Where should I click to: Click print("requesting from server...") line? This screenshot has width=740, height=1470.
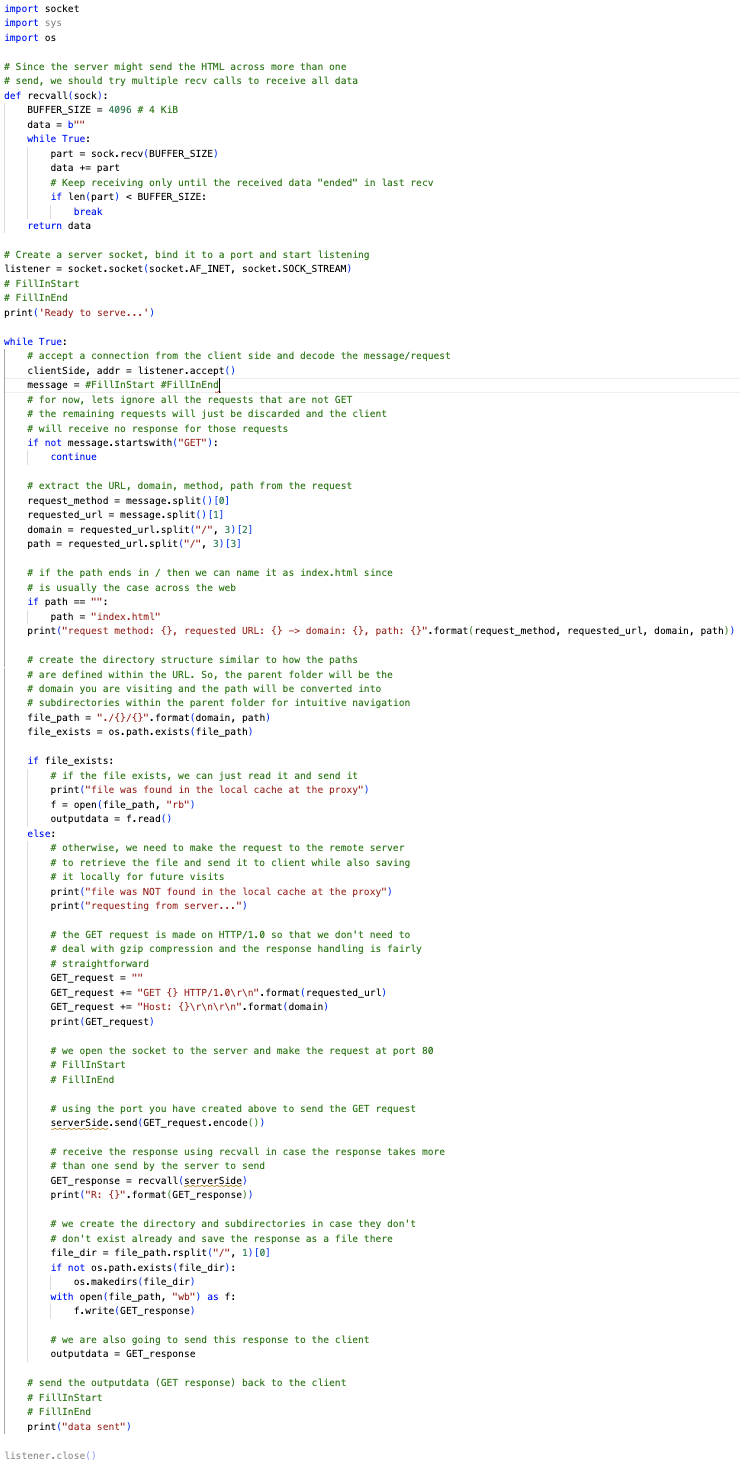point(149,905)
